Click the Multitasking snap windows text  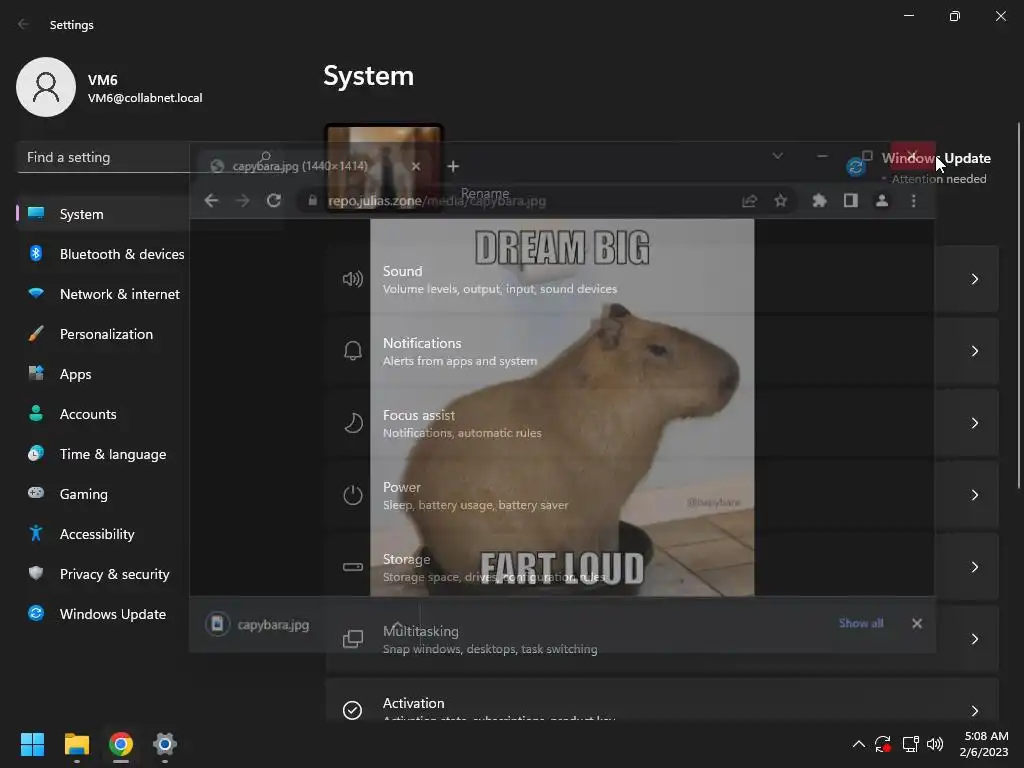pyautogui.click(x=490, y=649)
